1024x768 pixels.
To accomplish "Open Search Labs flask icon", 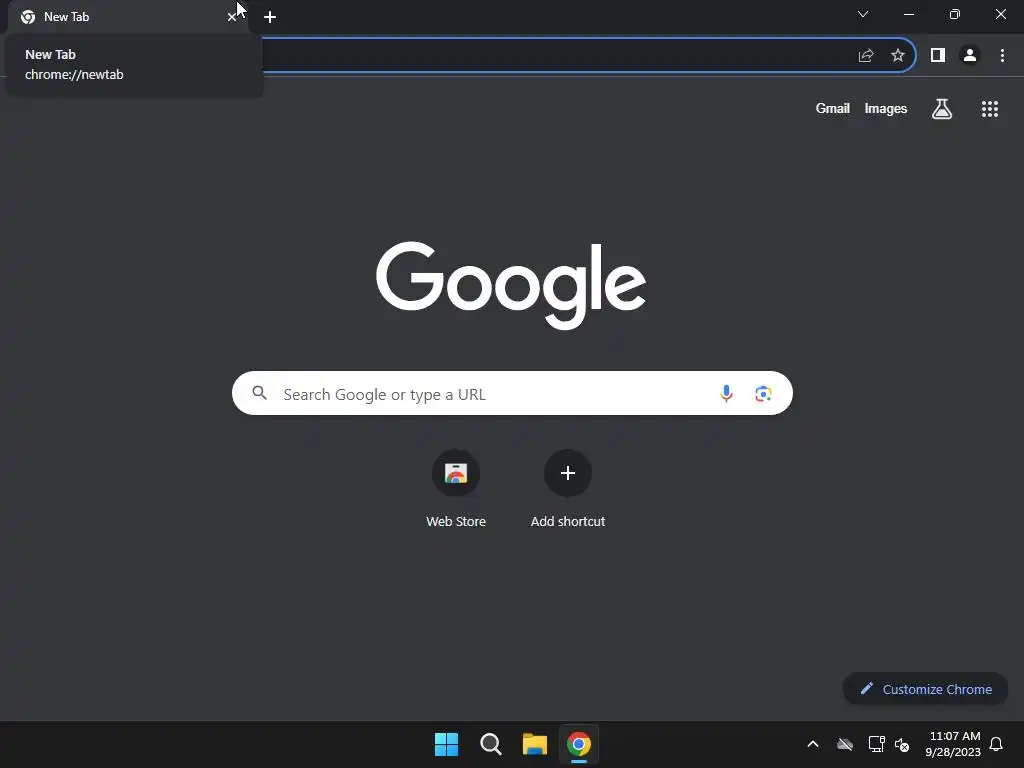I will [x=942, y=108].
